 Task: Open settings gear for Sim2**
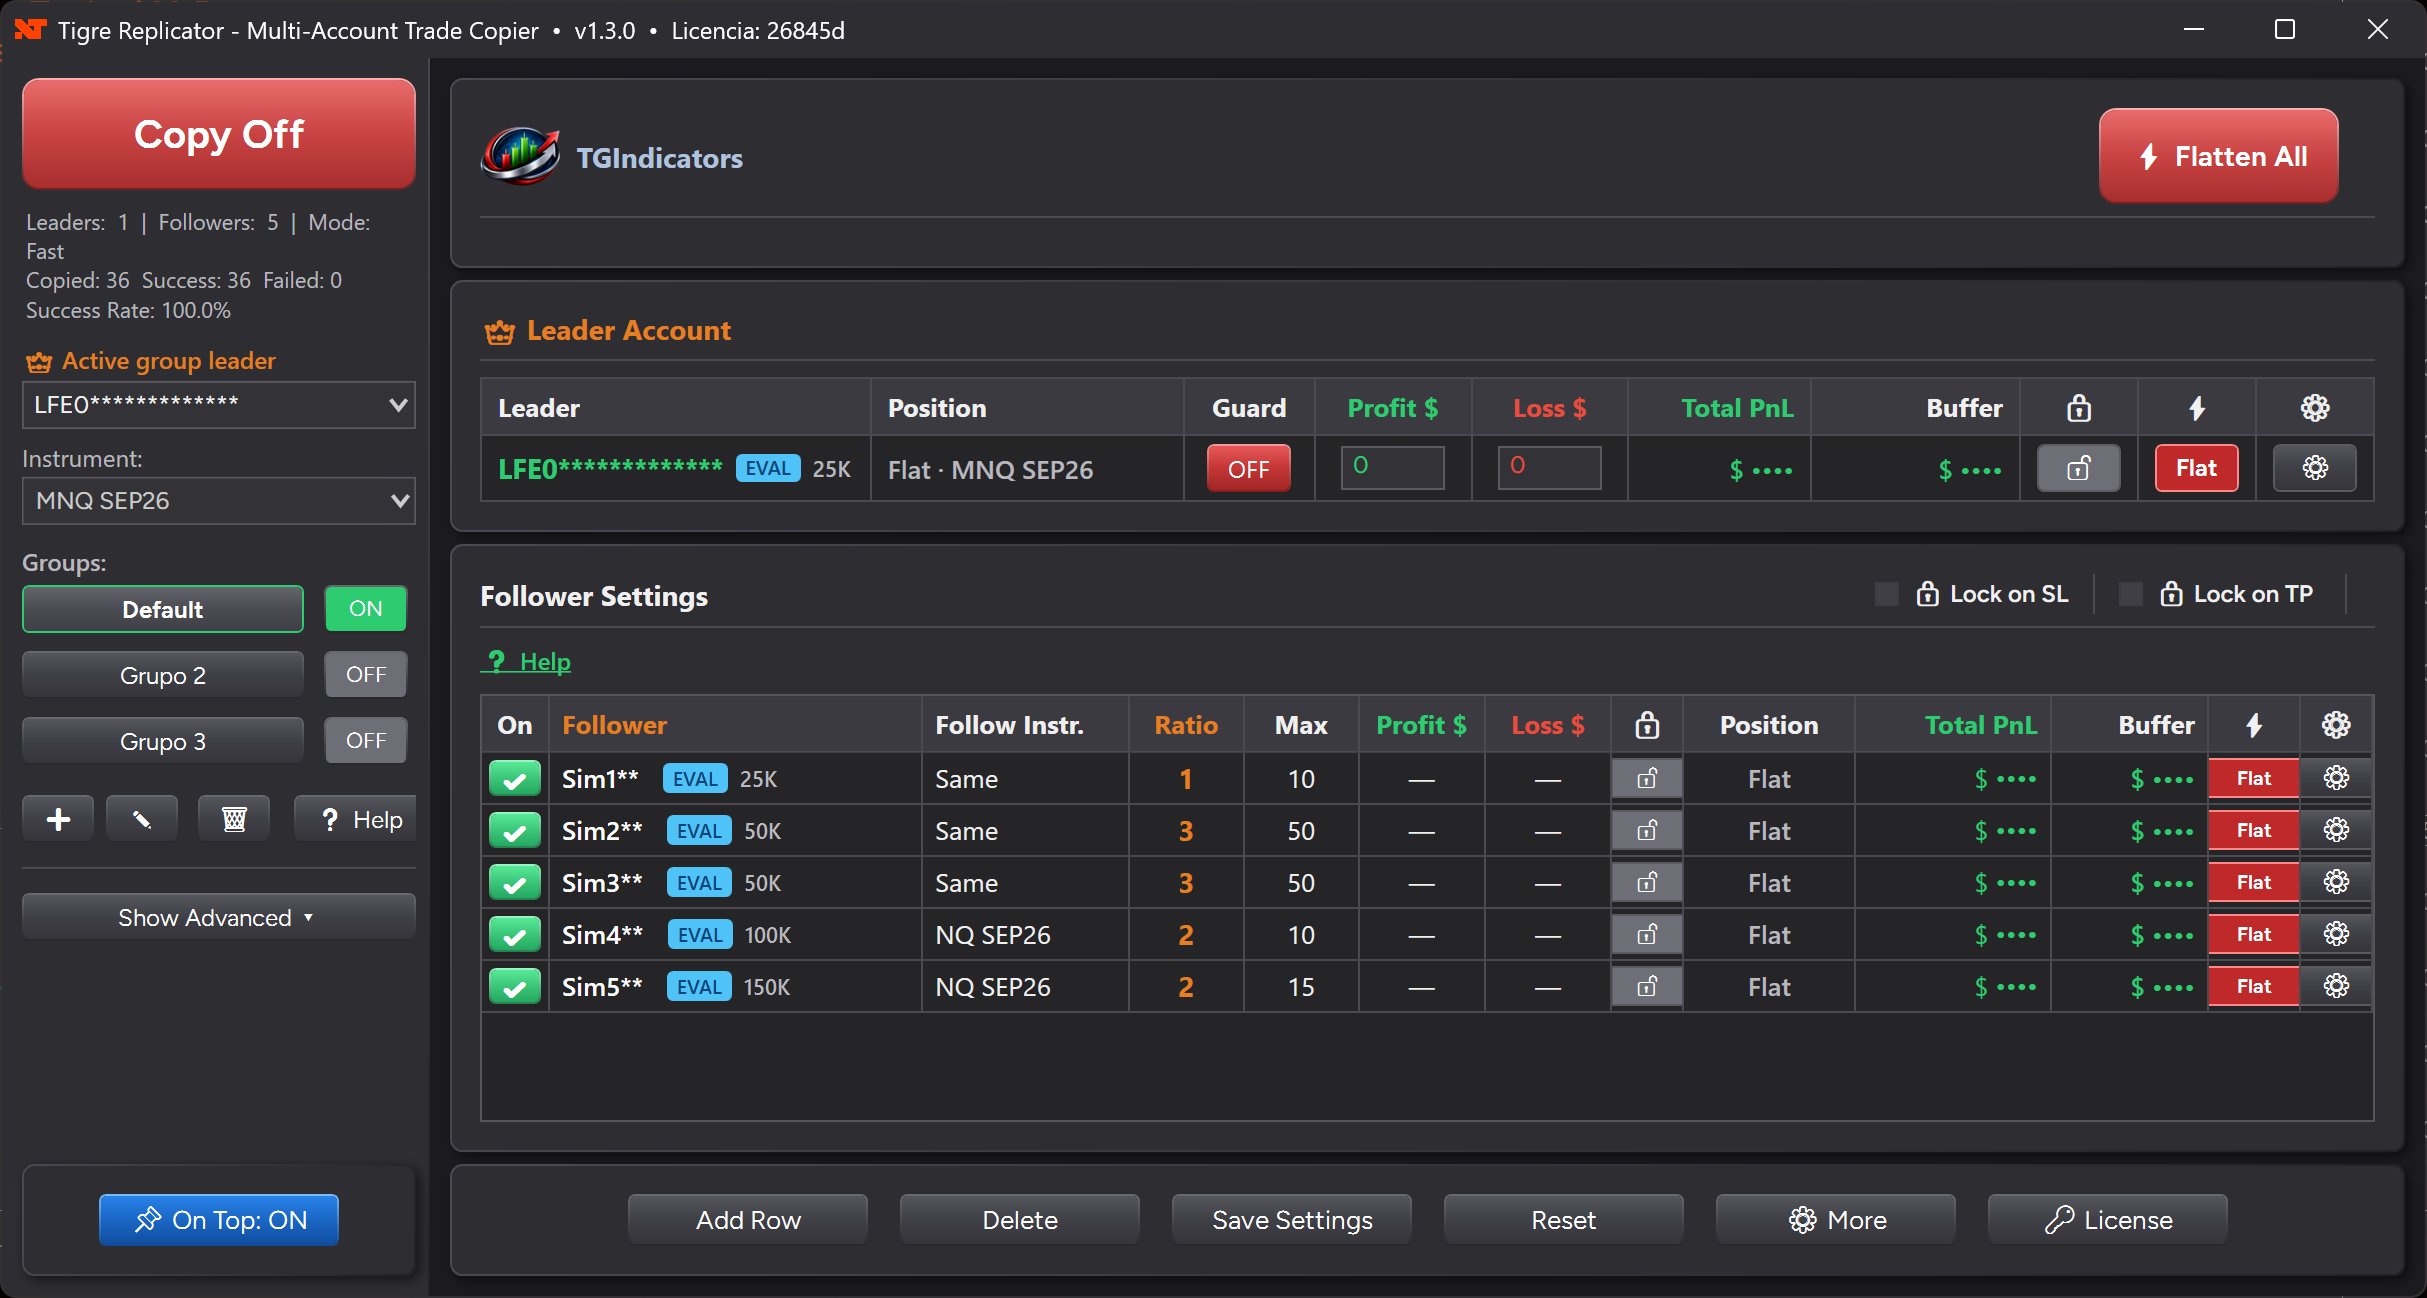click(x=2336, y=830)
